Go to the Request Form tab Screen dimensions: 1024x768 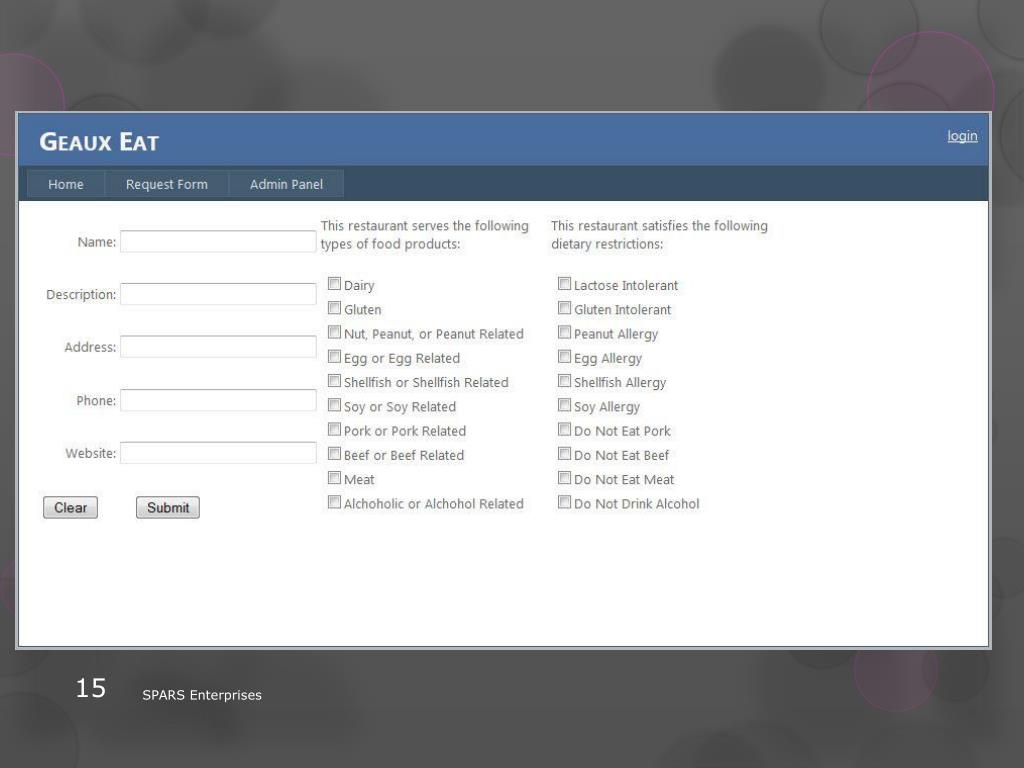(x=167, y=184)
